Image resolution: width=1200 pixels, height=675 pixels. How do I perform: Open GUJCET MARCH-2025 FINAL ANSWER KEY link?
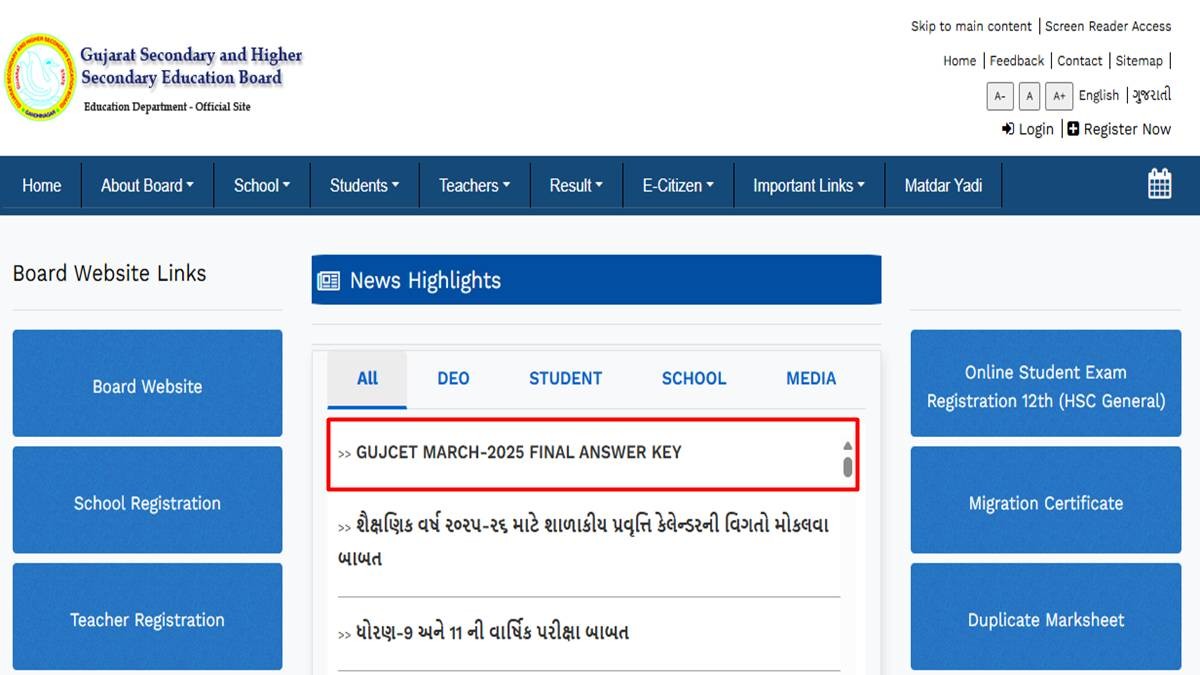pos(518,452)
